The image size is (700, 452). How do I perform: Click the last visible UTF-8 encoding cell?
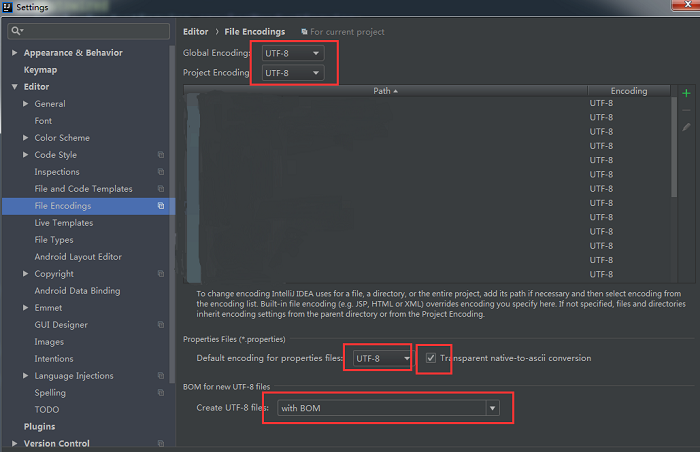click(601, 274)
